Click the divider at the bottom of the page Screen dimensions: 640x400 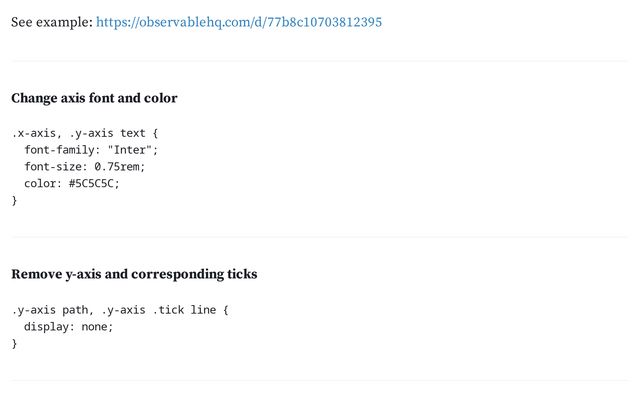[320, 381]
